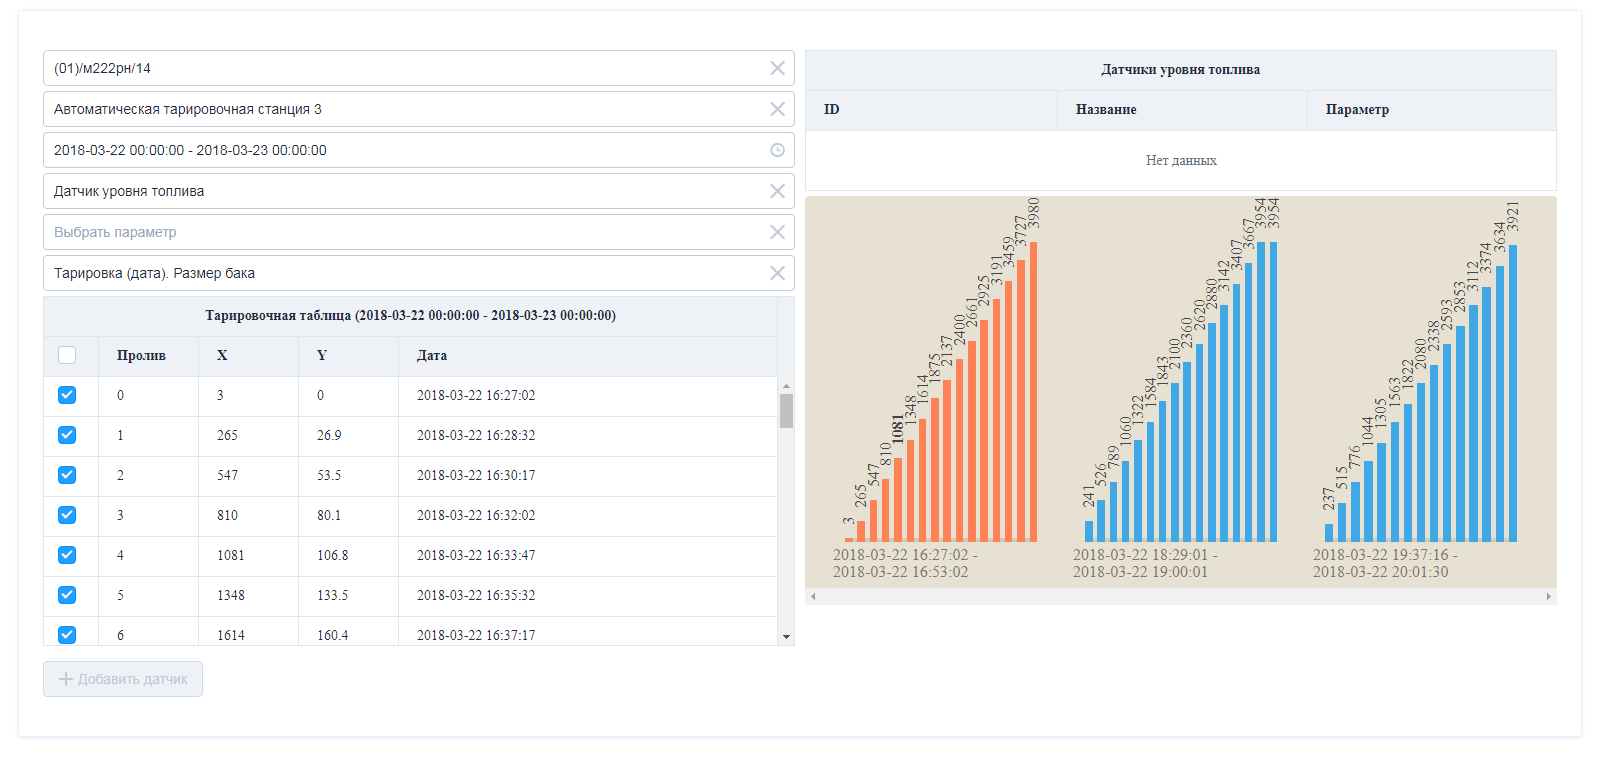Click the Название column header

coord(1106,110)
